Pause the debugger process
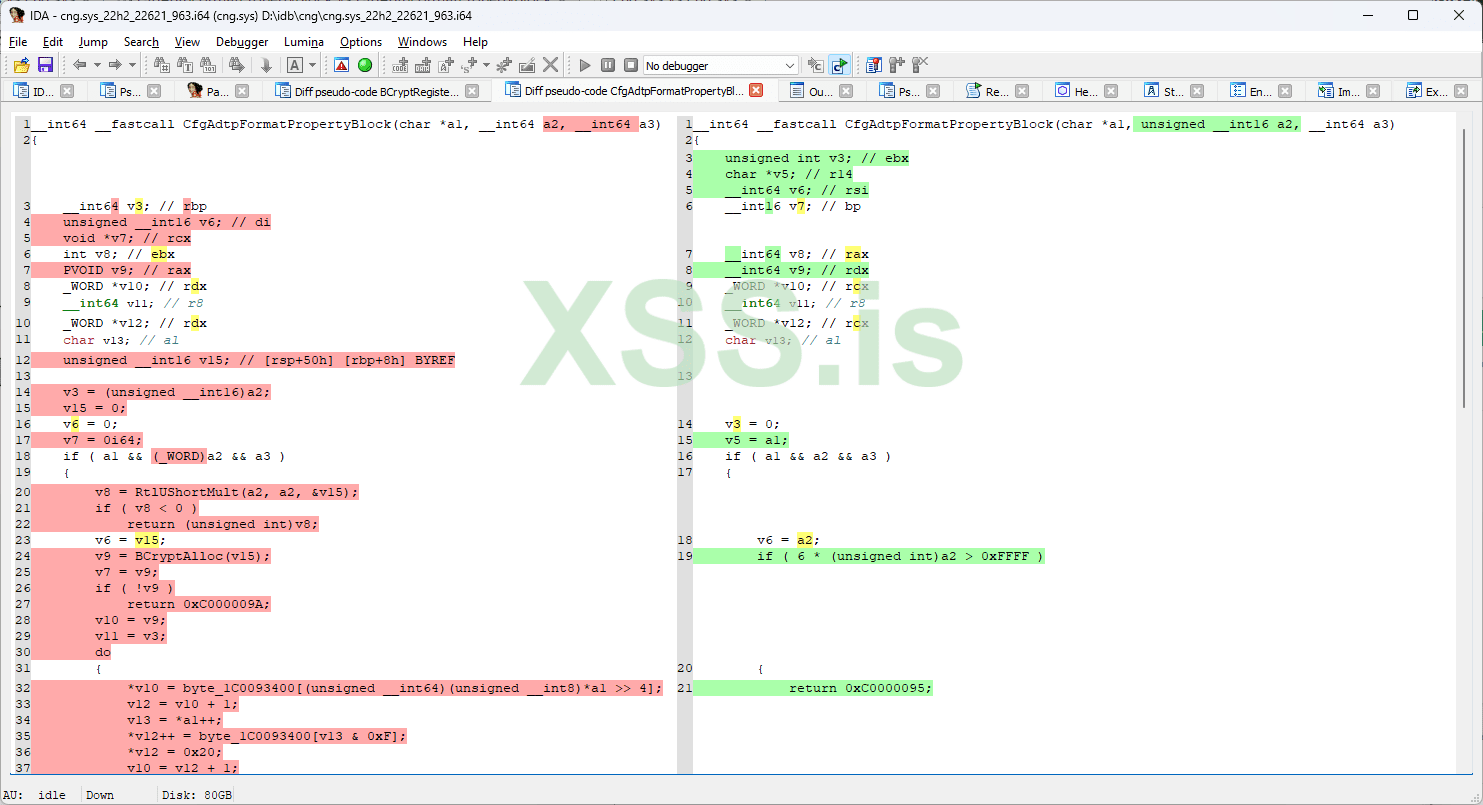Viewport: 1483px width, 805px height. click(x=608, y=65)
